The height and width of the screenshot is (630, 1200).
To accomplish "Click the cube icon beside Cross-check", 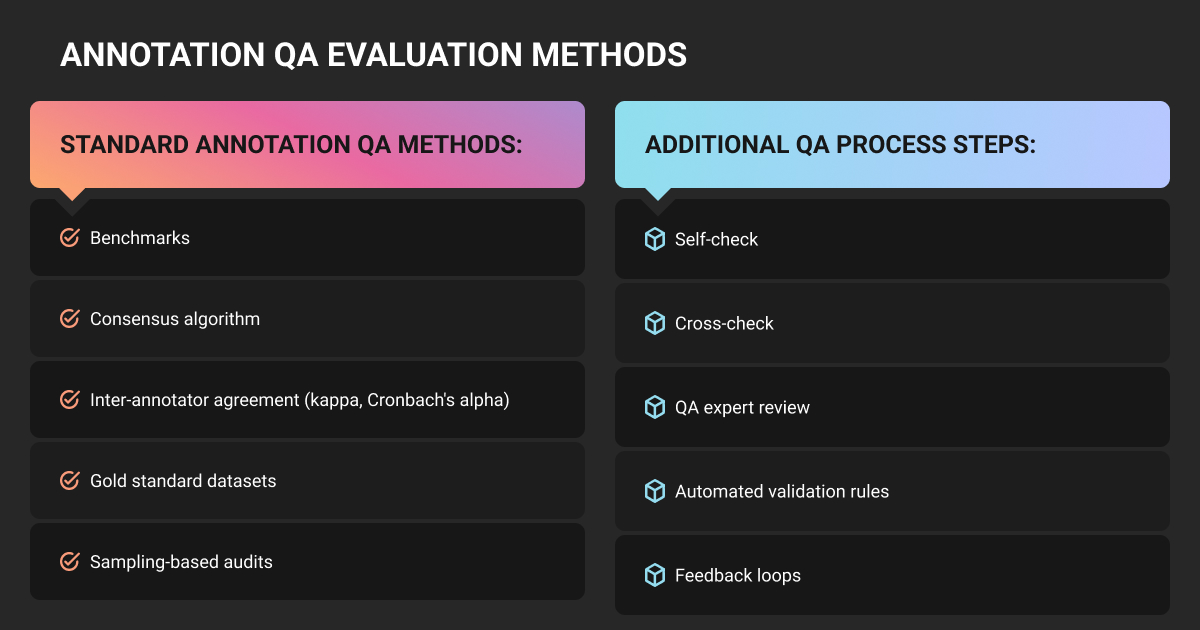I will coord(655,324).
